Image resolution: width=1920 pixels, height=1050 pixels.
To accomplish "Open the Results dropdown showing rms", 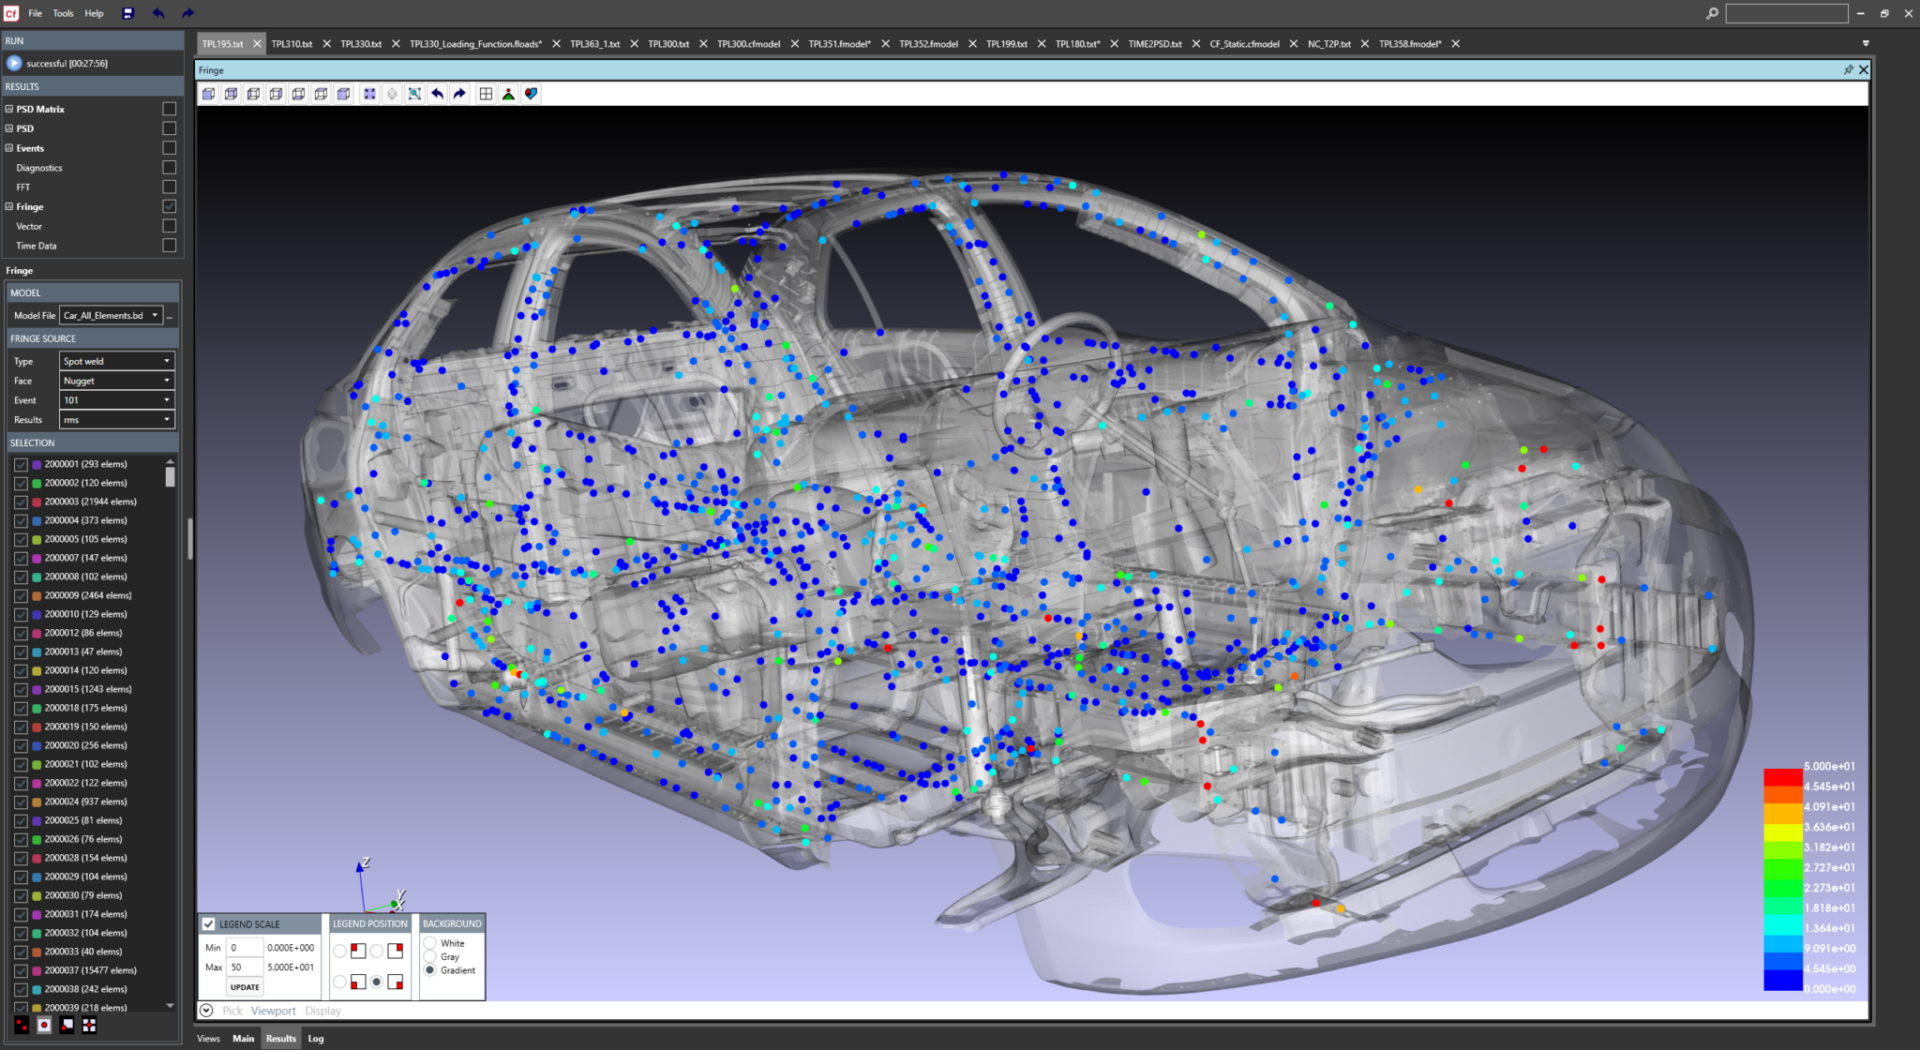I will (x=117, y=420).
